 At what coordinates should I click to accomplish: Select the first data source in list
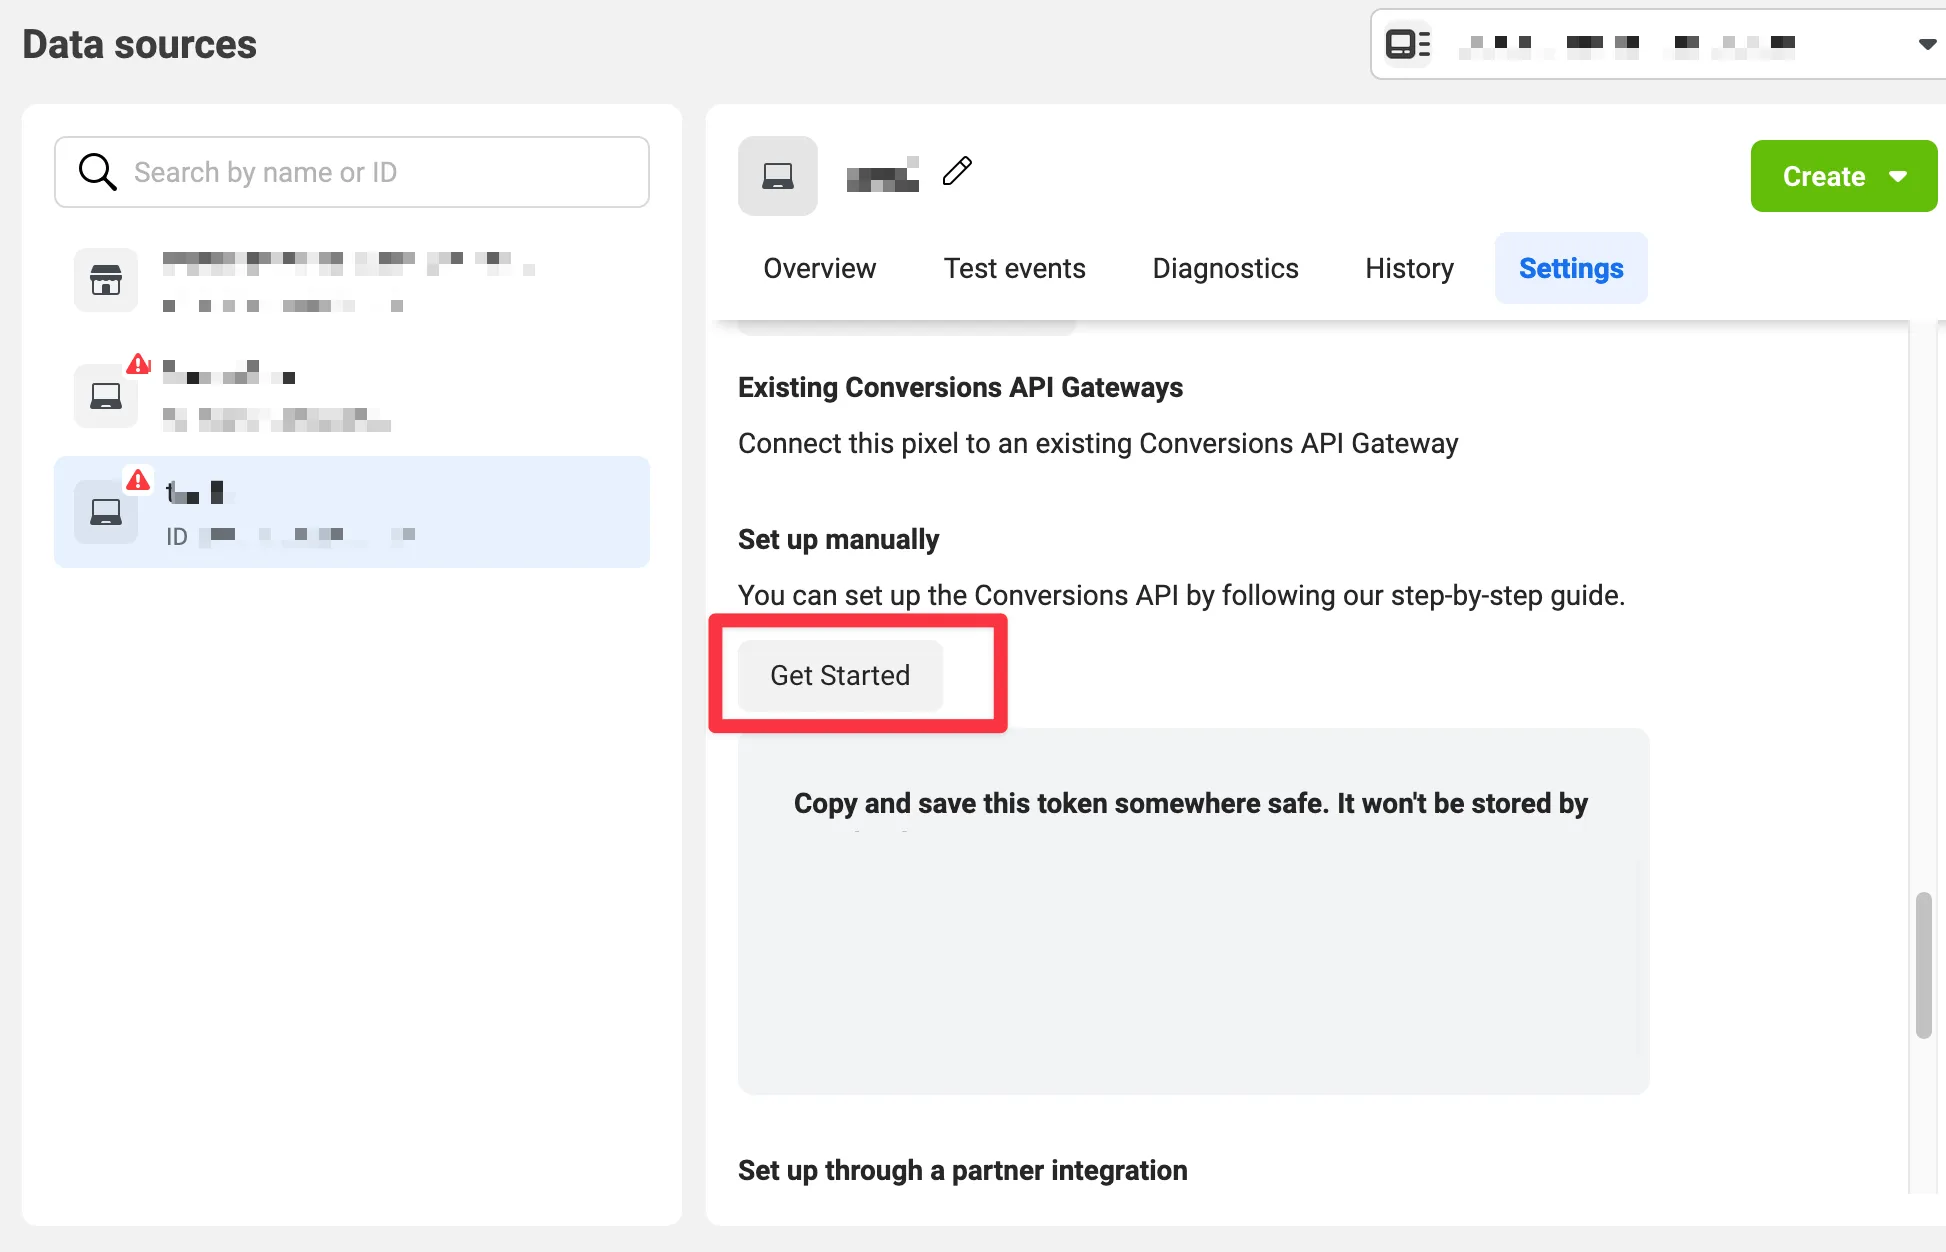350,281
